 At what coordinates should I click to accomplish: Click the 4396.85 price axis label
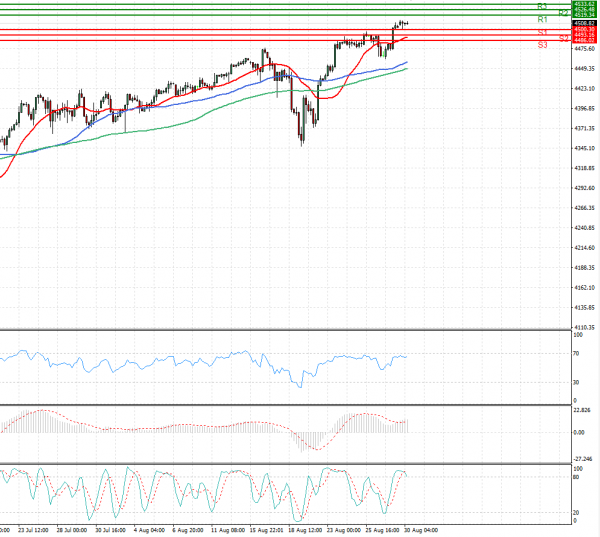[x=584, y=108]
